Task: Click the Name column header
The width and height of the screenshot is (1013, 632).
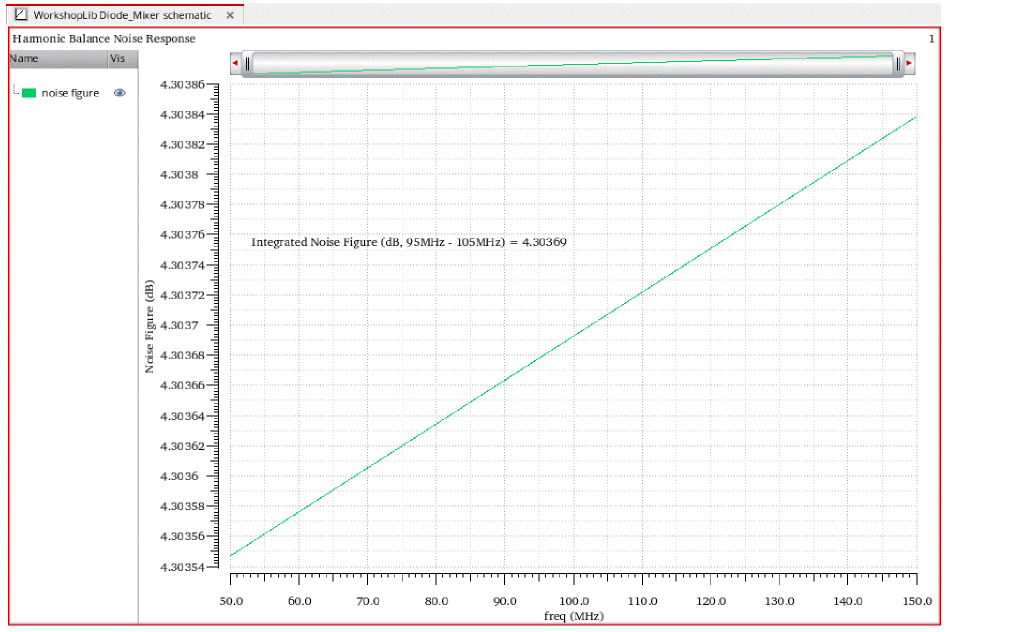Action: pos(24,59)
